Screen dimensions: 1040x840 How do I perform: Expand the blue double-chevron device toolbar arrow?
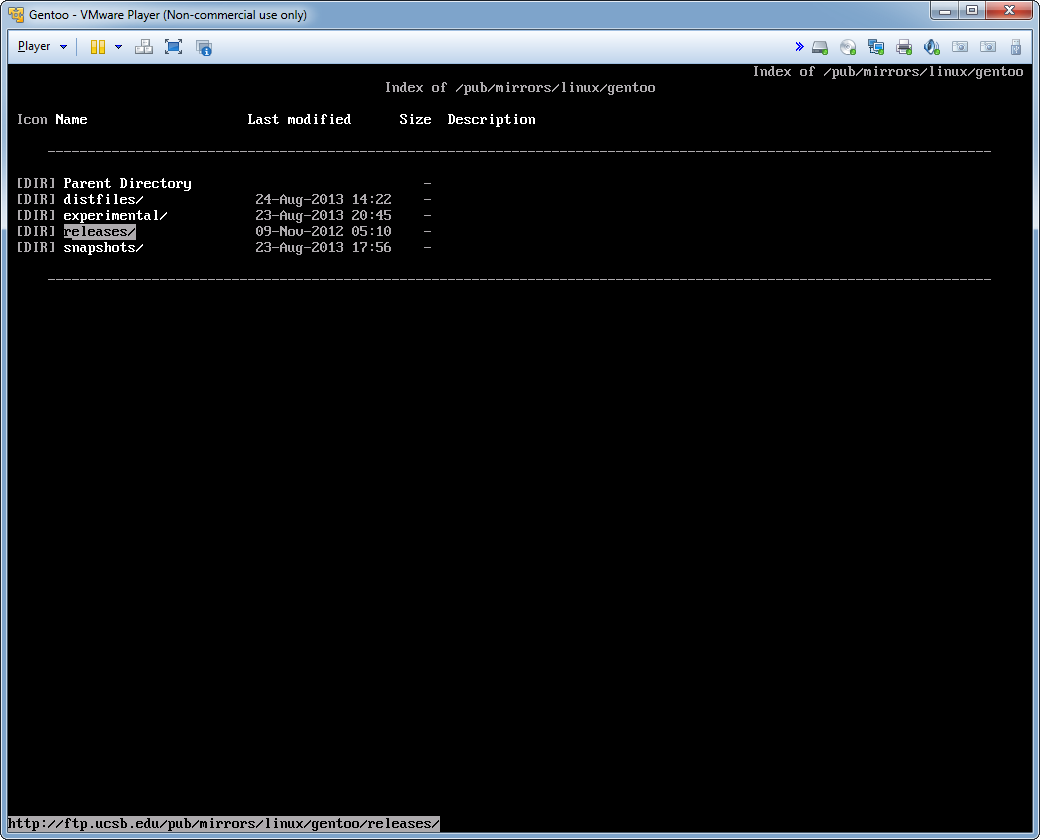799,46
